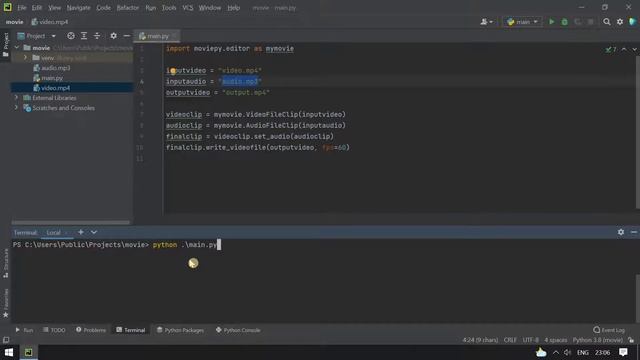640x360 pixels.
Task: Click the 4:24 cursor position entry
Action: tap(480, 340)
